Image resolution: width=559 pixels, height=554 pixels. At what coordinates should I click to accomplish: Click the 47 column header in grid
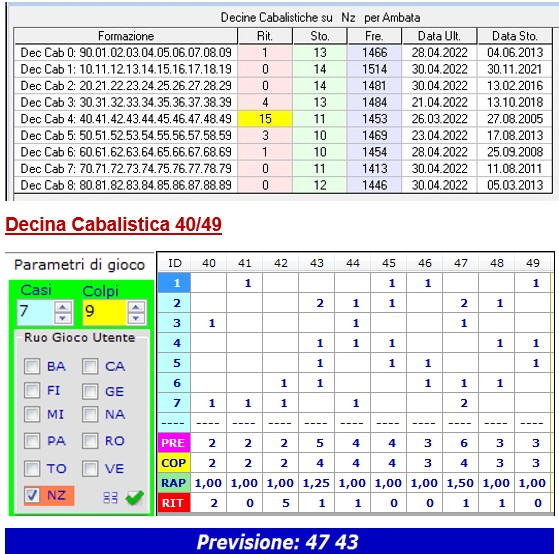[x=460, y=263]
